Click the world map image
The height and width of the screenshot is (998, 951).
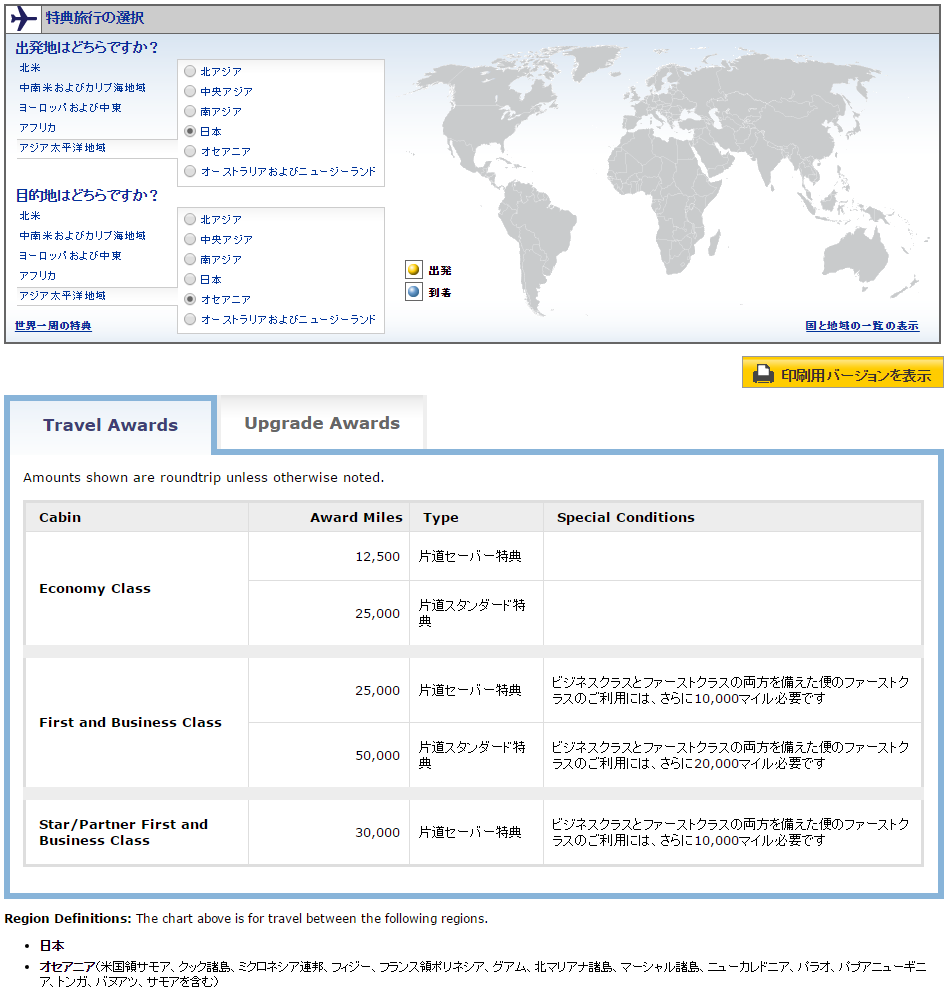click(x=665, y=181)
